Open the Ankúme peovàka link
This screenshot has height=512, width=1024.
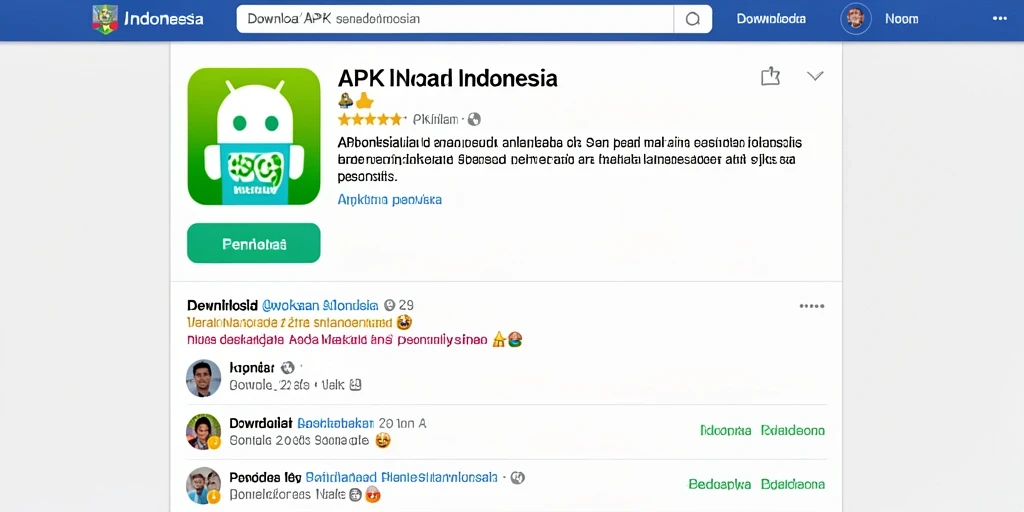click(x=390, y=199)
